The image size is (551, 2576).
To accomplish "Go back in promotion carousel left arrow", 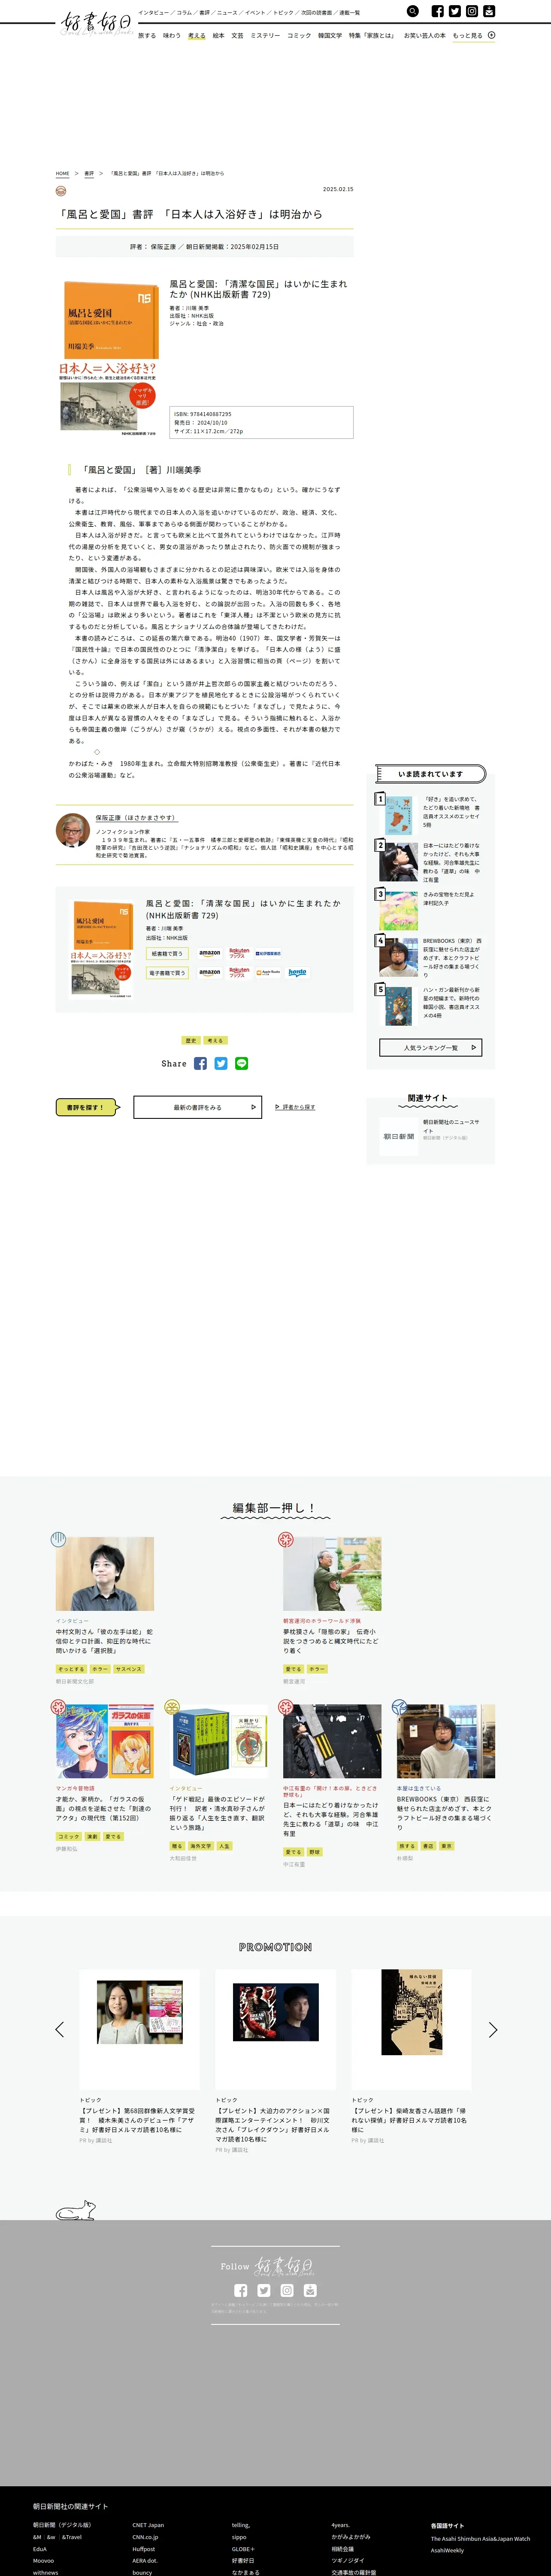I will 59,2029.
